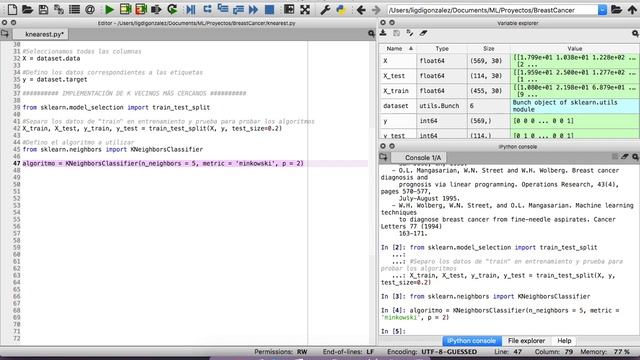This screenshot has height=360, width=640.
Task: Save all files icon
Action: 58,9
